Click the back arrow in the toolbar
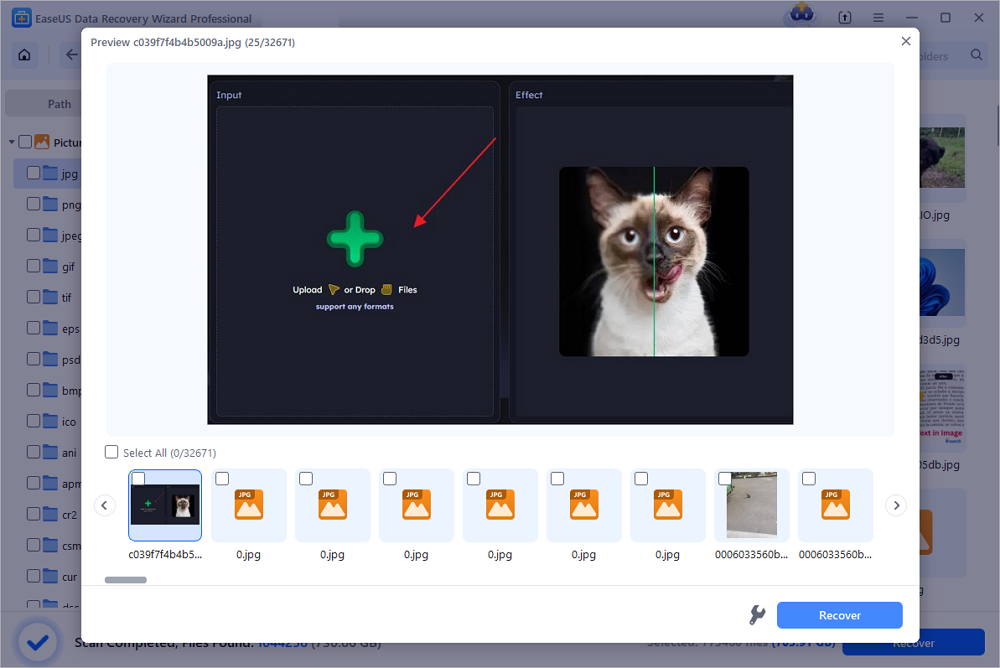 71,56
